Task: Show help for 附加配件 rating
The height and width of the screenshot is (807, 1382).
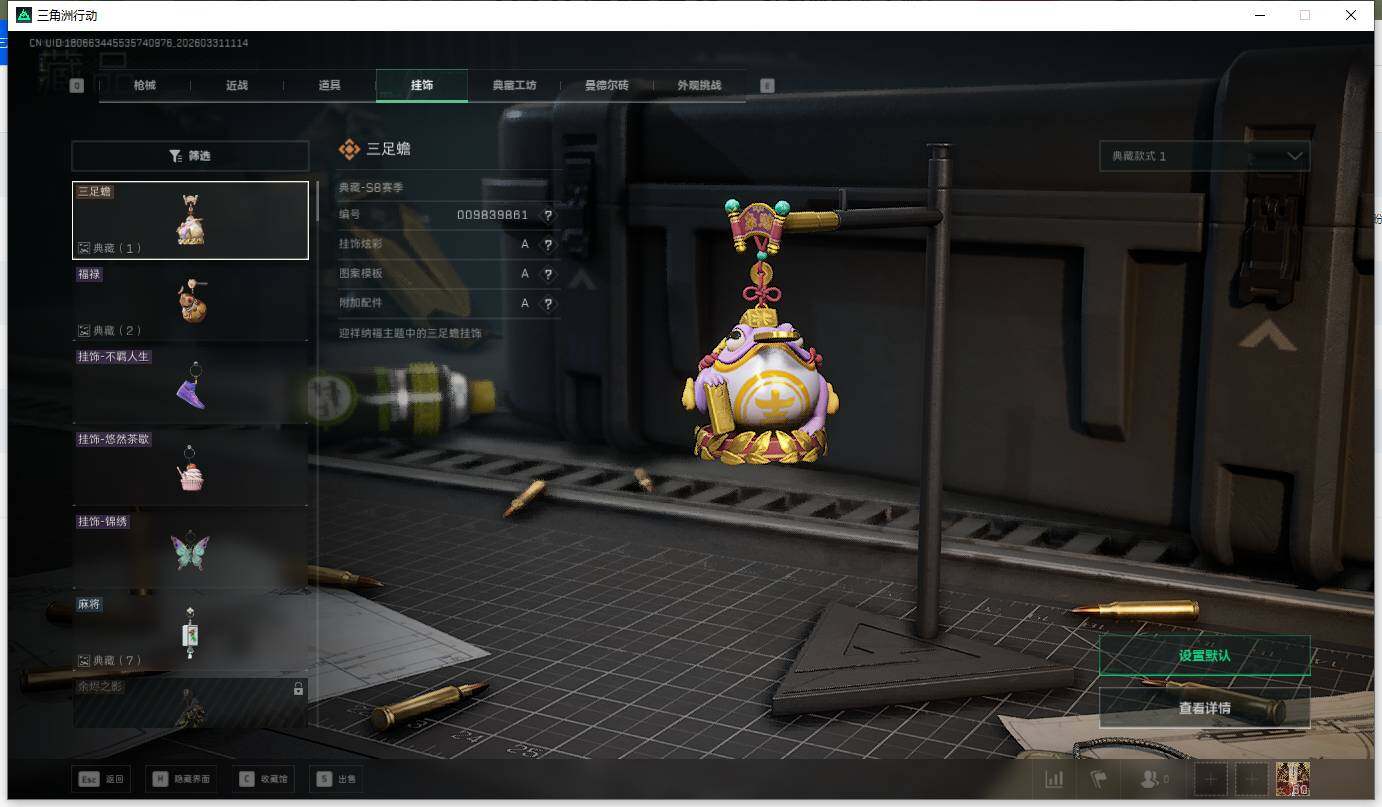Action: (548, 303)
